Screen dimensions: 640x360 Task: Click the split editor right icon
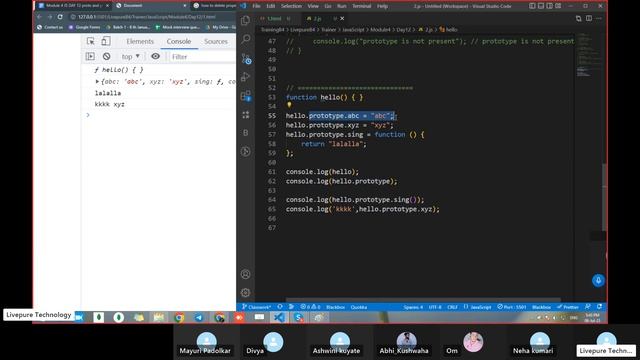[x=589, y=18]
